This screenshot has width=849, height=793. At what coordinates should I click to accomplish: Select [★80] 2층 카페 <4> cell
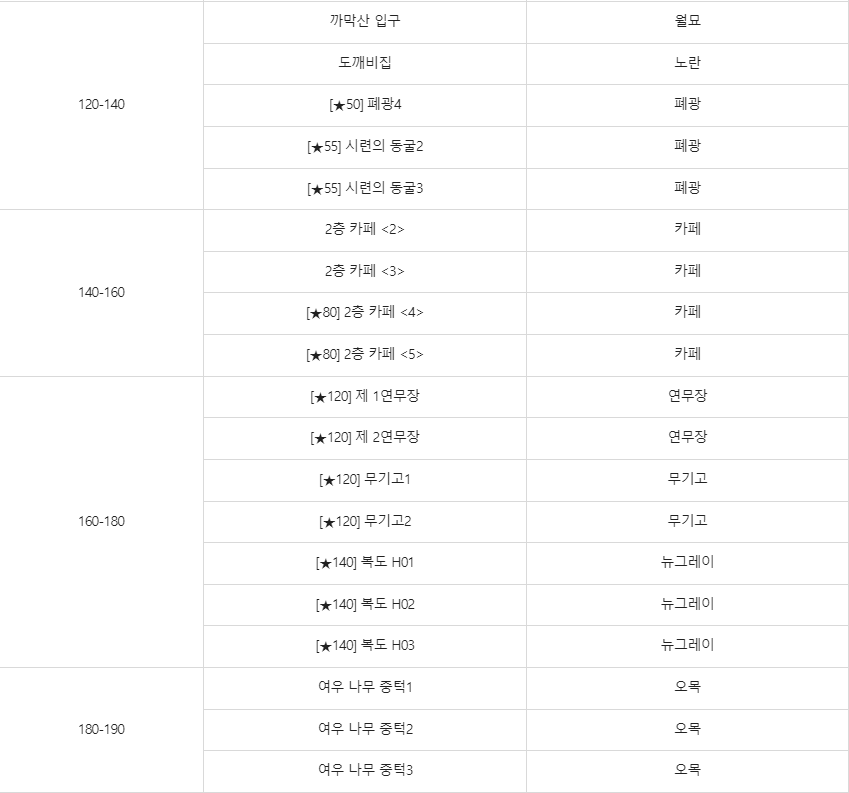tap(365, 313)
